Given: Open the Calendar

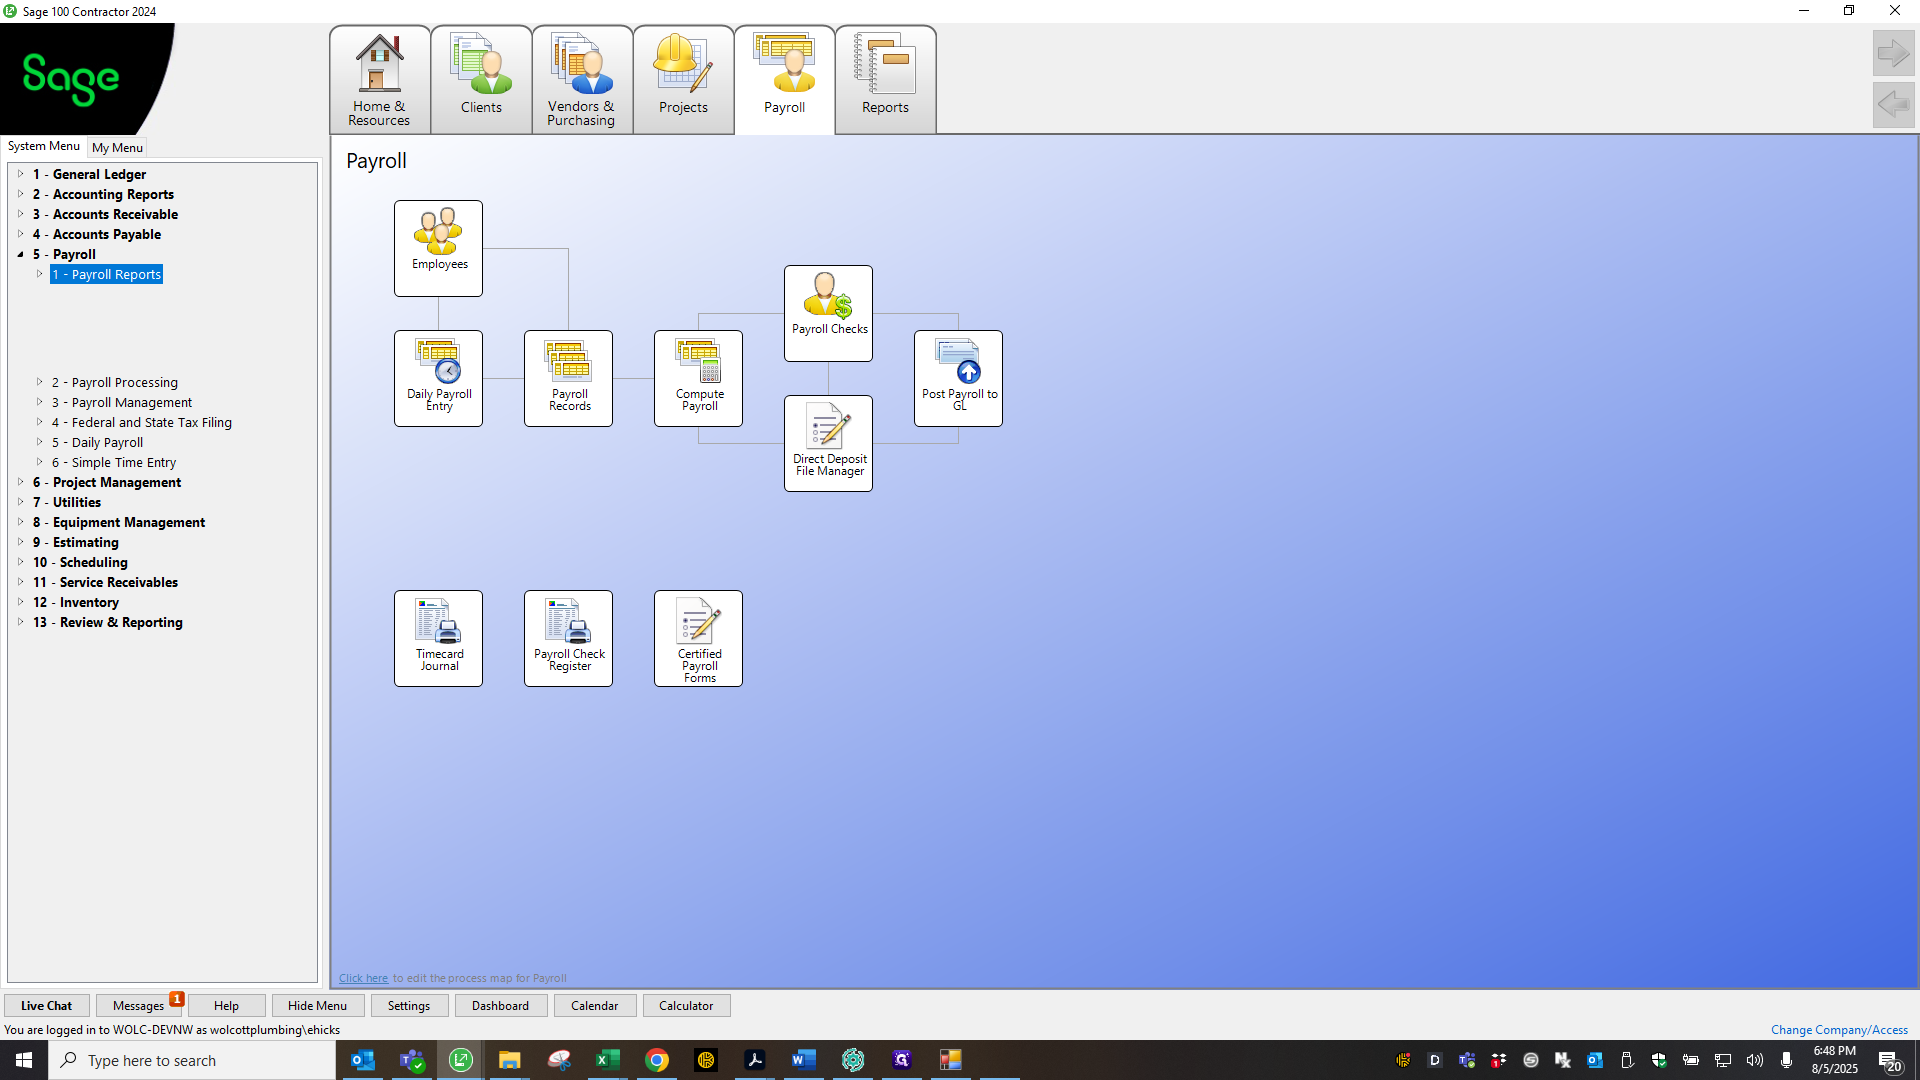Looking at the screenshot, I should tap(594, 1006).
